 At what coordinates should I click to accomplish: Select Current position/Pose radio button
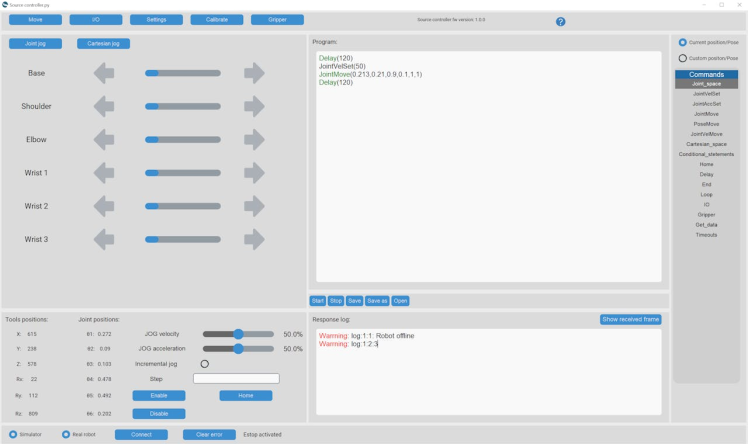coord(683,42)
